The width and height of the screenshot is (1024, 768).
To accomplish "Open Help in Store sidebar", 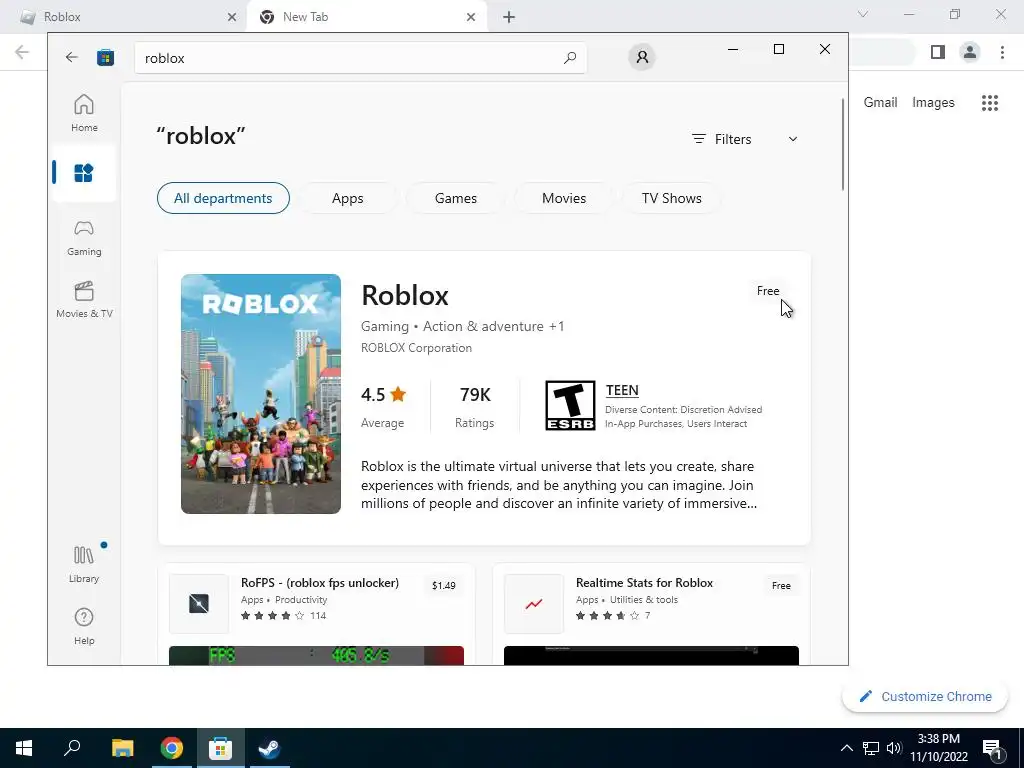I will click(x=84, y=626).
